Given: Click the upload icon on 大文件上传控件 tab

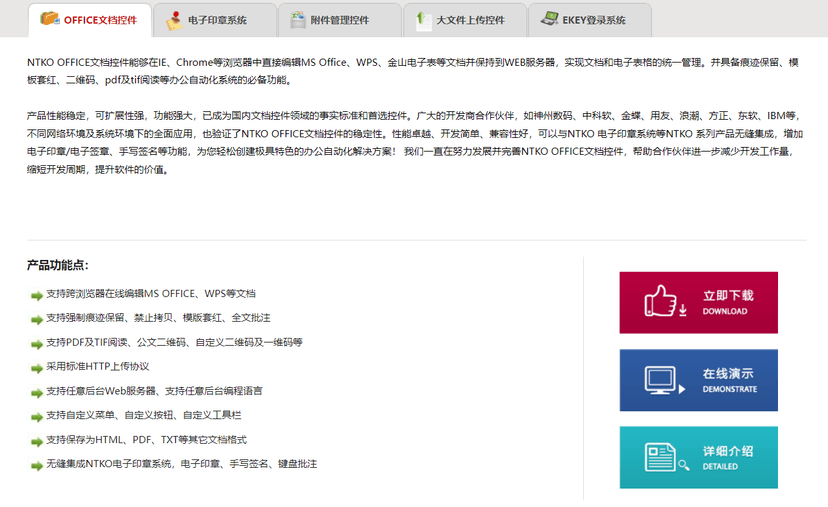Looking at the screenshot, I should (x=422, y=19).
